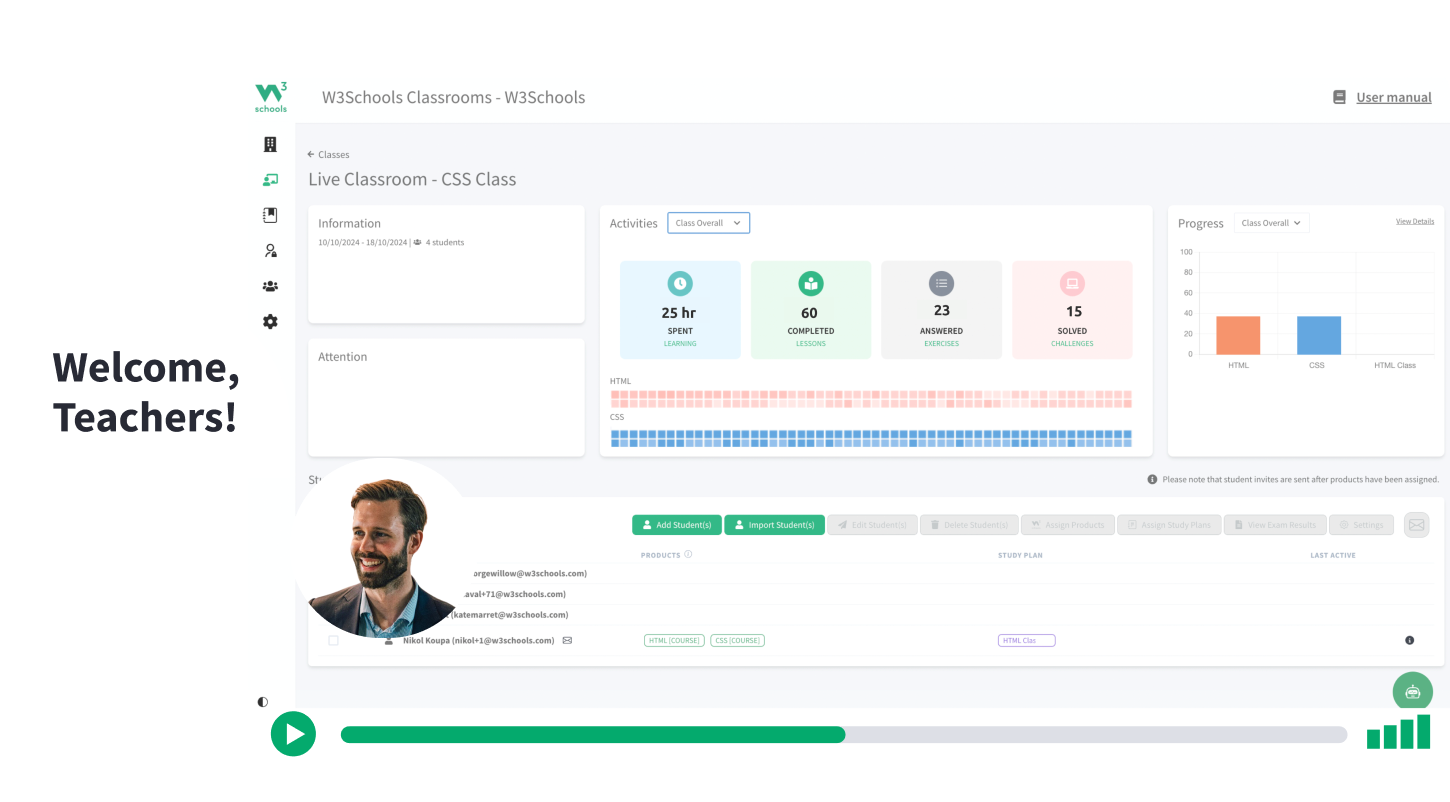Click the answered exercises list icon
1450x802 pixels.
point(942,284)
